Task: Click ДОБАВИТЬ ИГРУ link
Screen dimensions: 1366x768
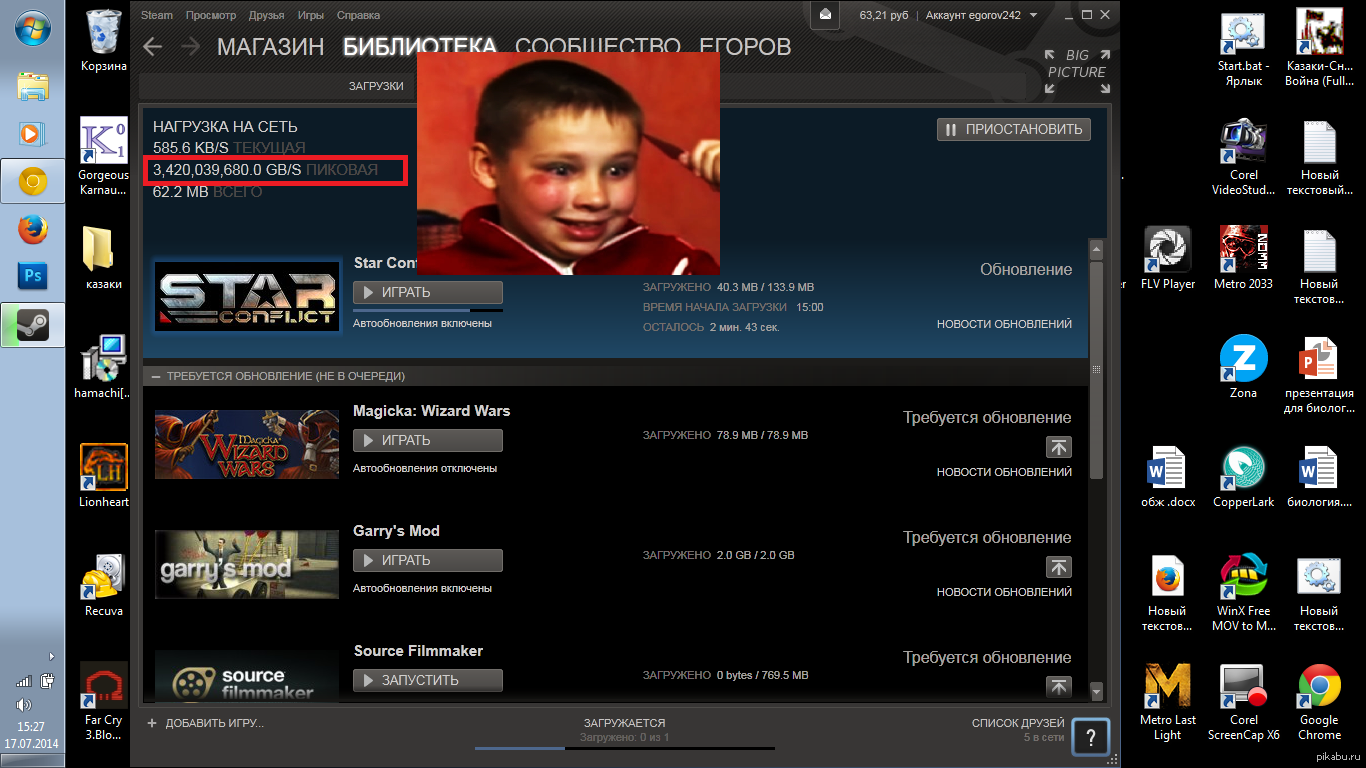Action: [214, 723]
